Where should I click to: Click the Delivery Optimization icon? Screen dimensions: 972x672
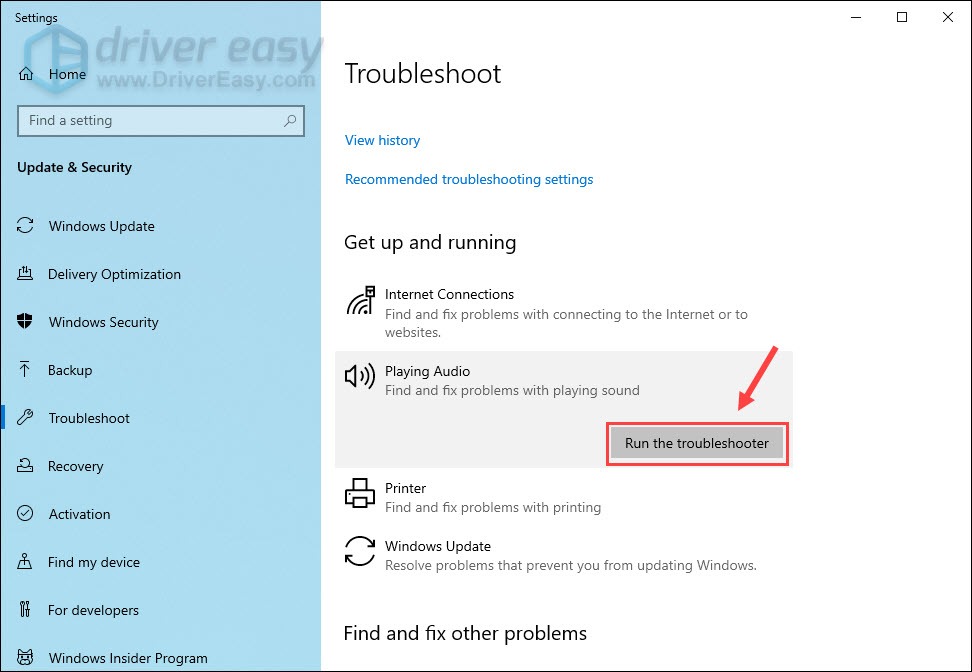pyautogui.click(x=25, y=273)
